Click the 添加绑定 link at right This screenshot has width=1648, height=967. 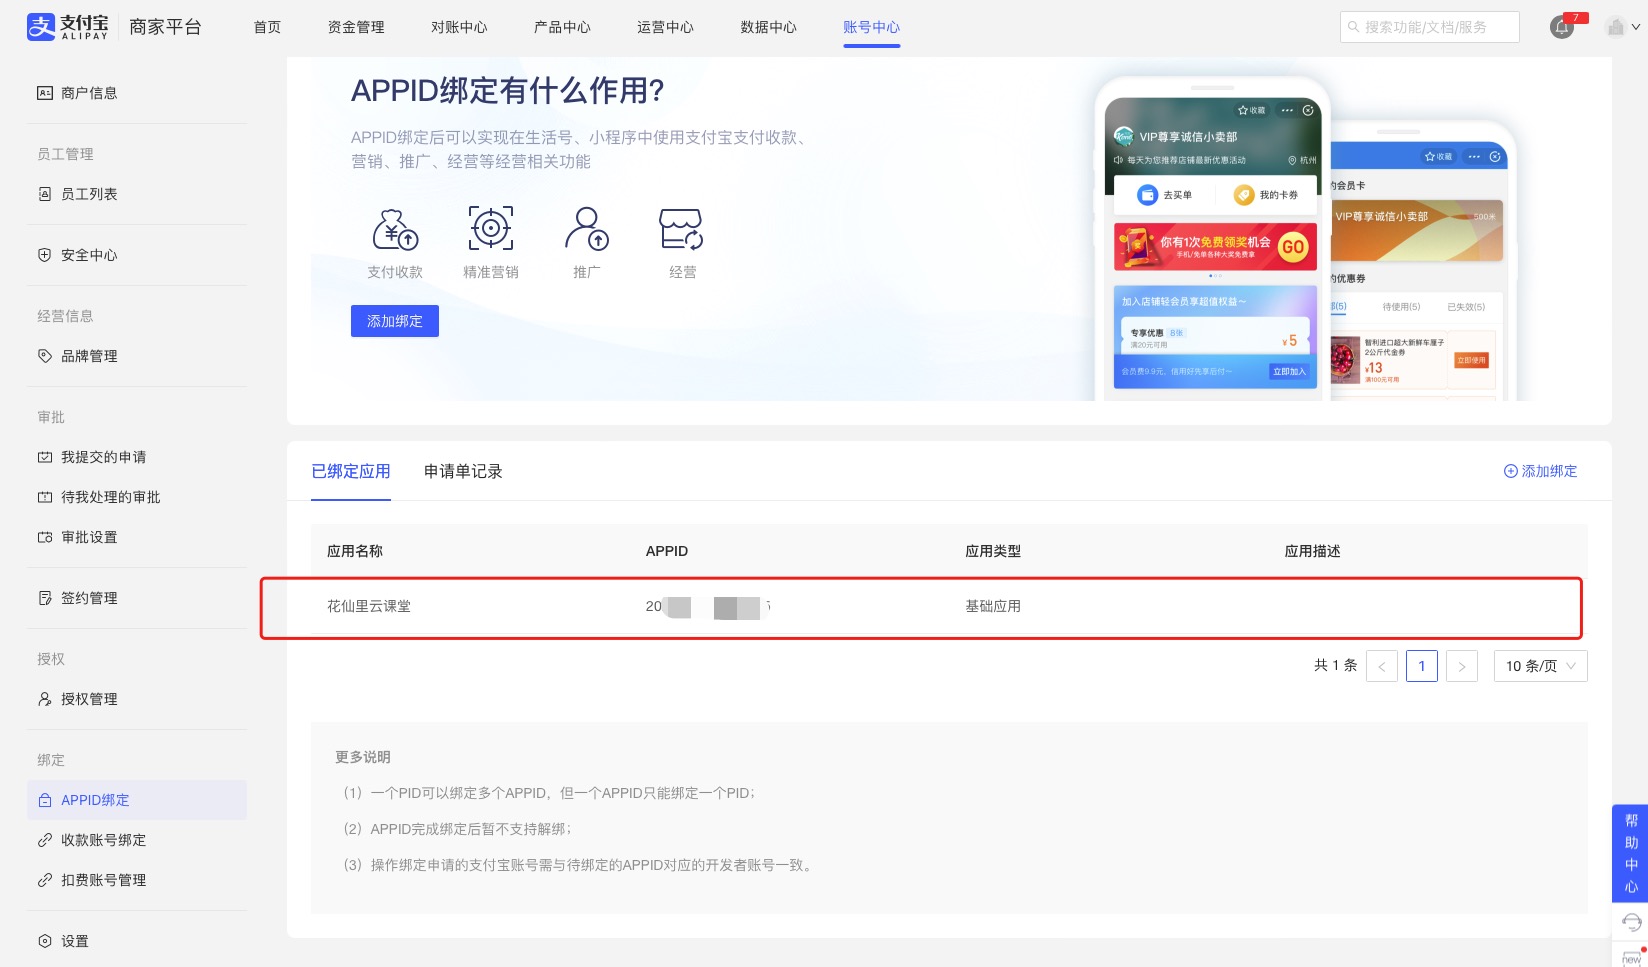click(1541, 471)
